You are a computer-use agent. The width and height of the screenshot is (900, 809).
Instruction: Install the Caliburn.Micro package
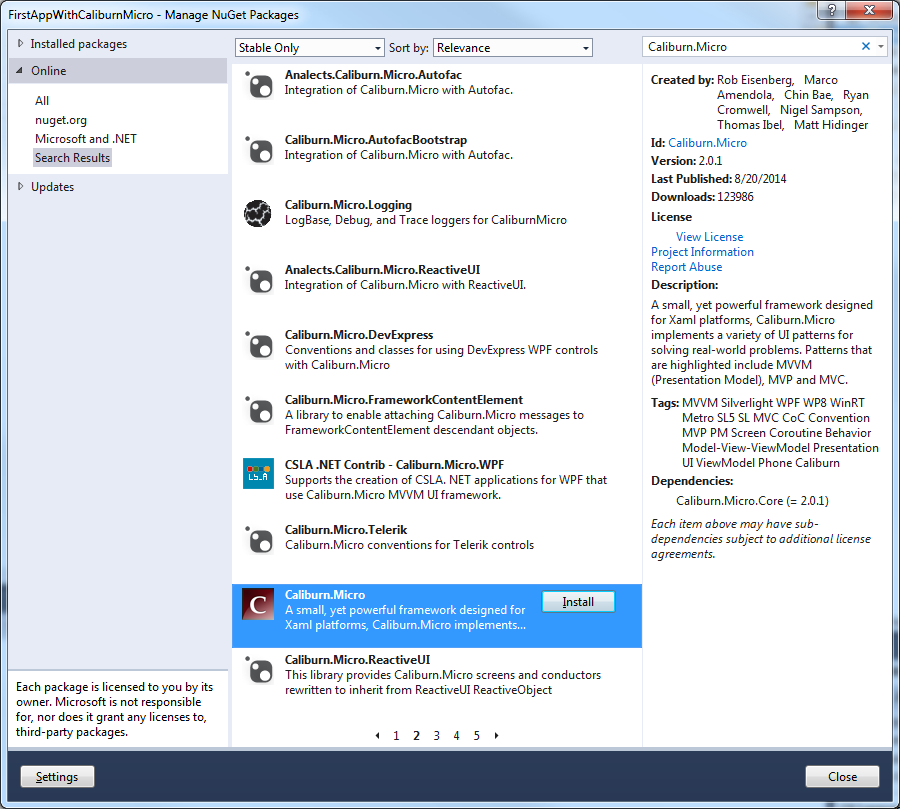pos(578,602)
